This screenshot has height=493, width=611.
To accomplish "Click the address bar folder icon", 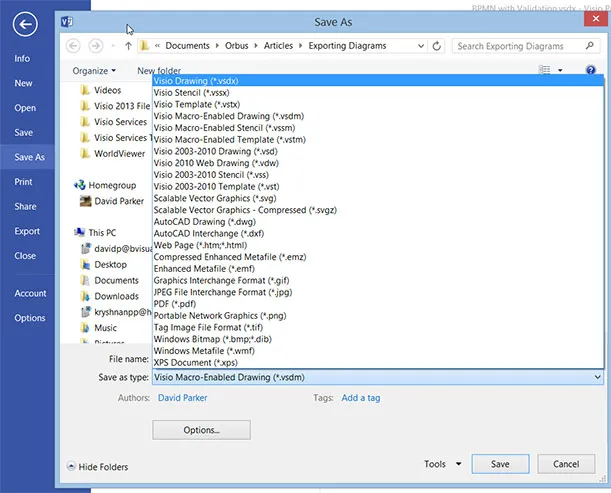I will pyautogui.click(x=145, y=46).
